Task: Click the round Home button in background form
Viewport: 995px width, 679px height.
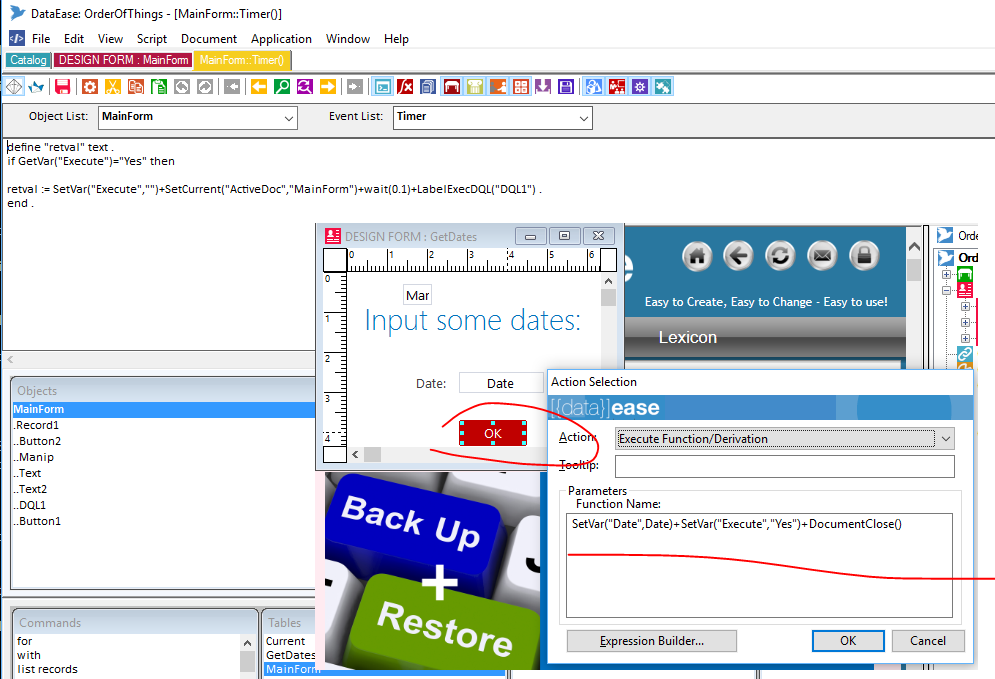Action: pos(697,256)
